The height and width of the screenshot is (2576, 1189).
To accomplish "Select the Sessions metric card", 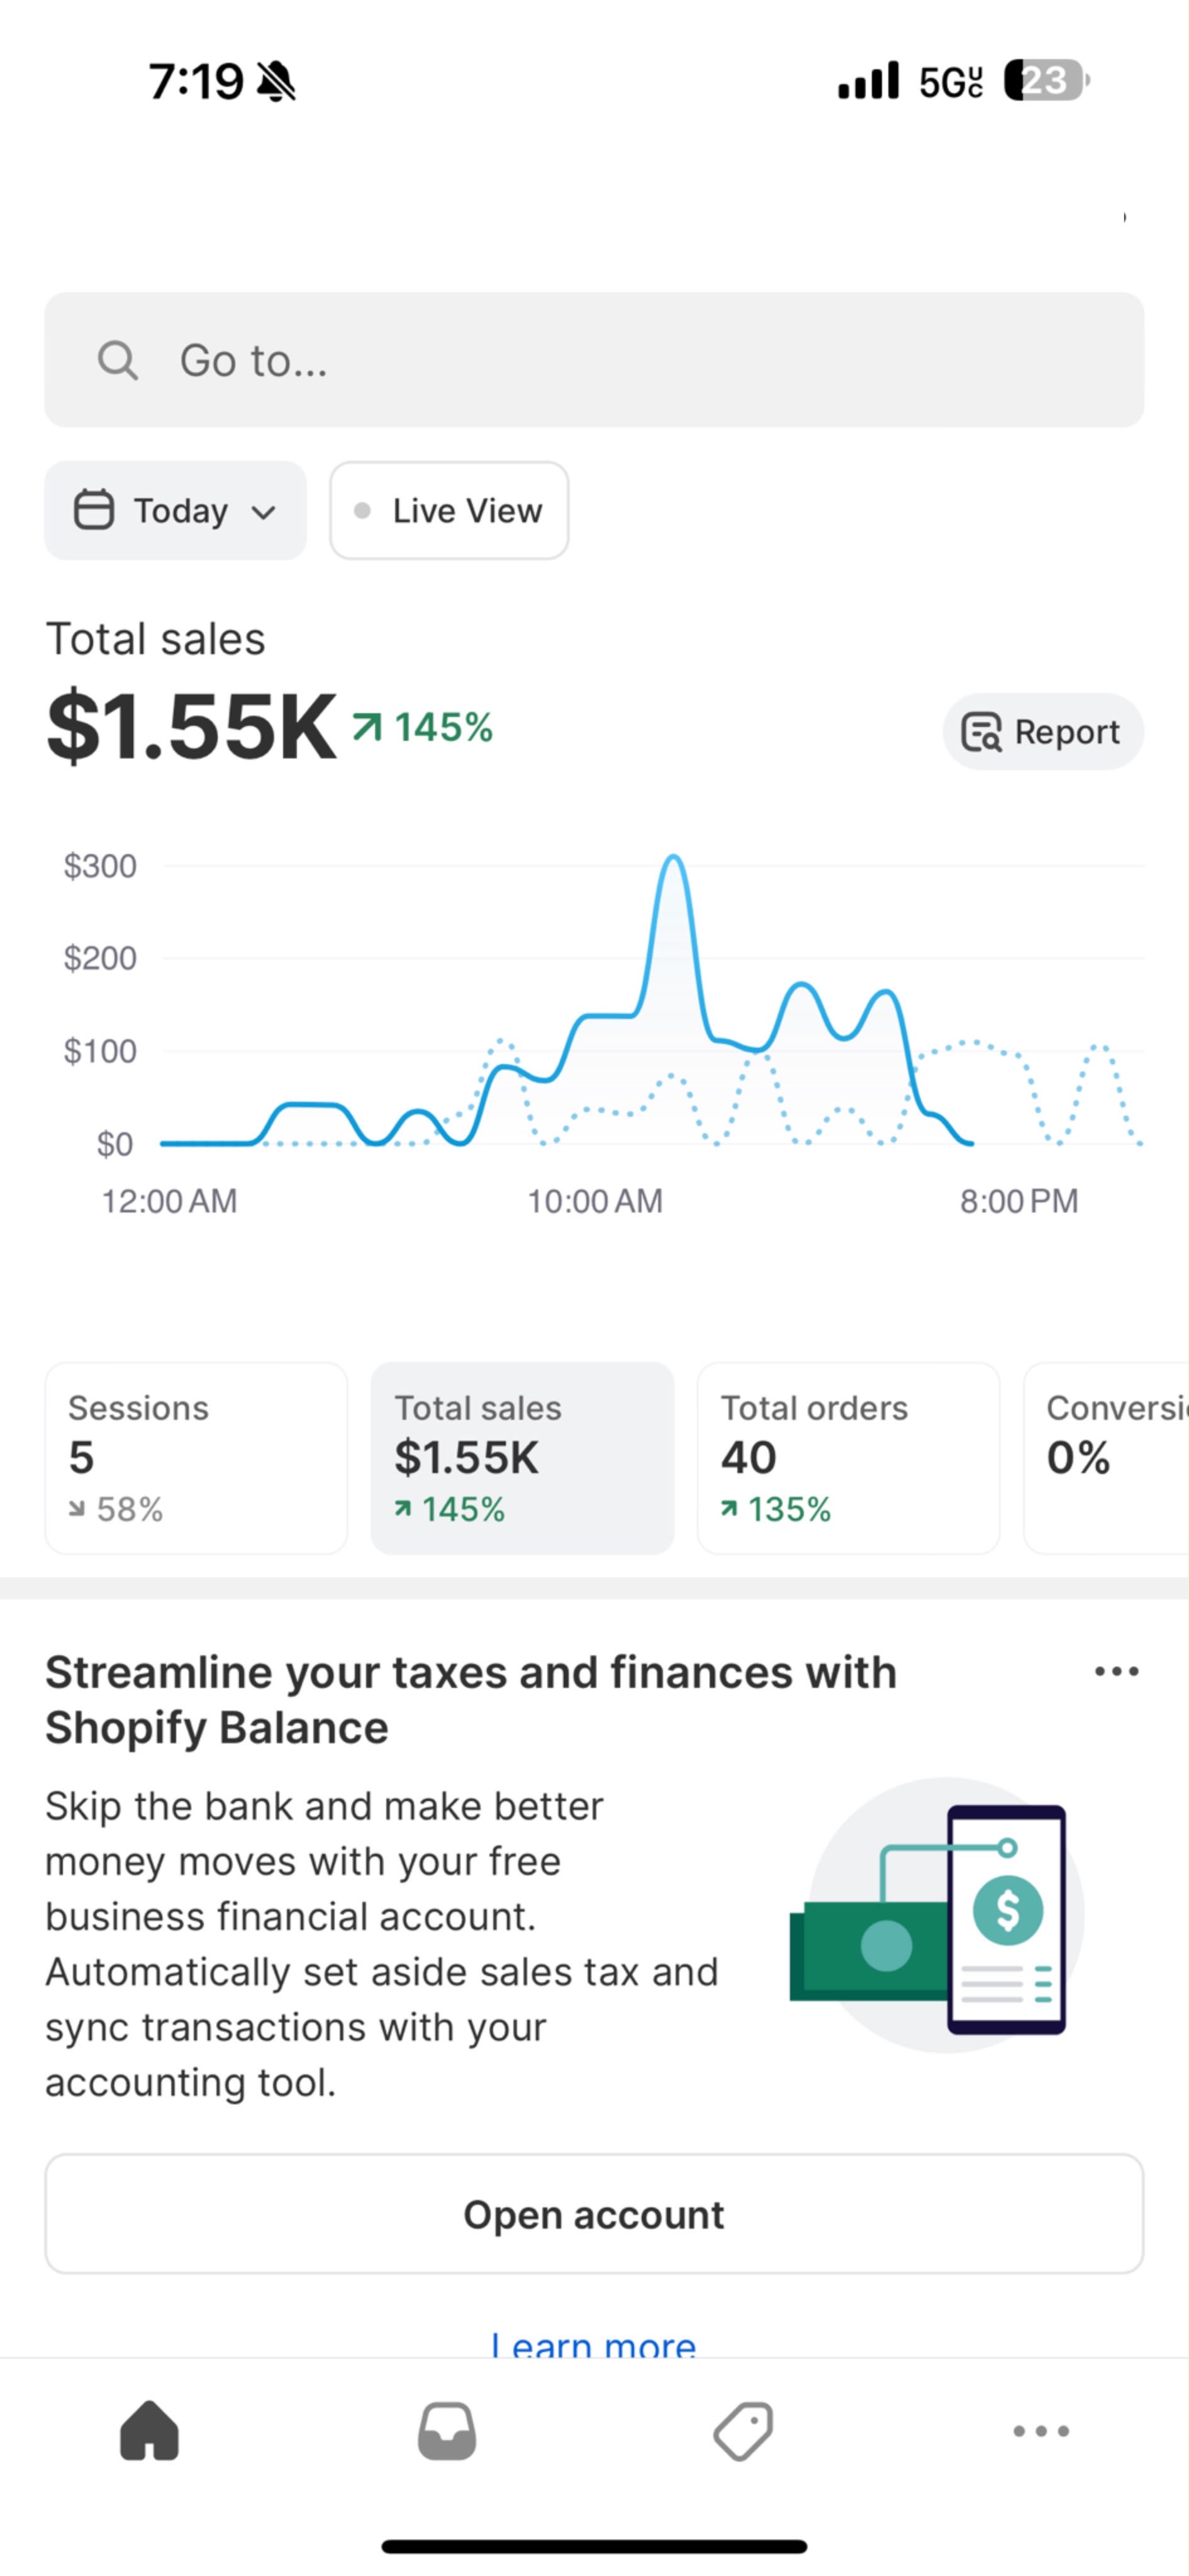I will click(x=196, y=1458).
